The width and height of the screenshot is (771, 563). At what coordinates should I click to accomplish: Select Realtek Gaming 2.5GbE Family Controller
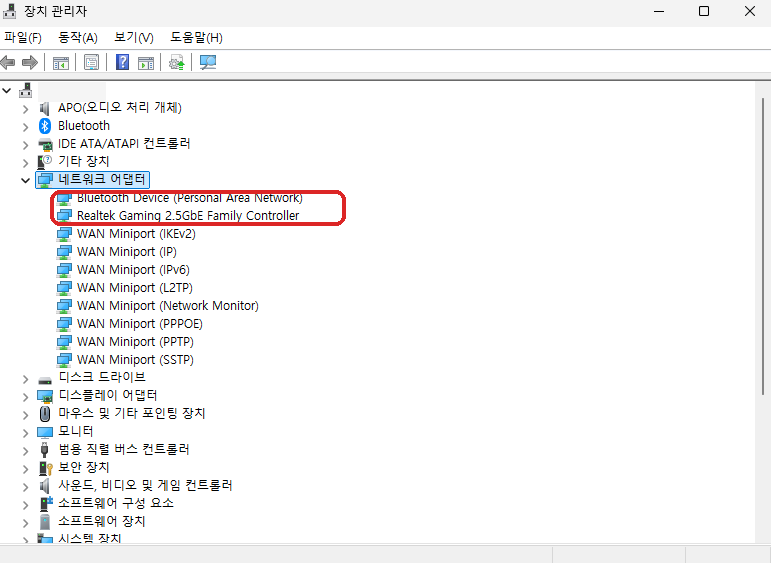pos(188,215)
